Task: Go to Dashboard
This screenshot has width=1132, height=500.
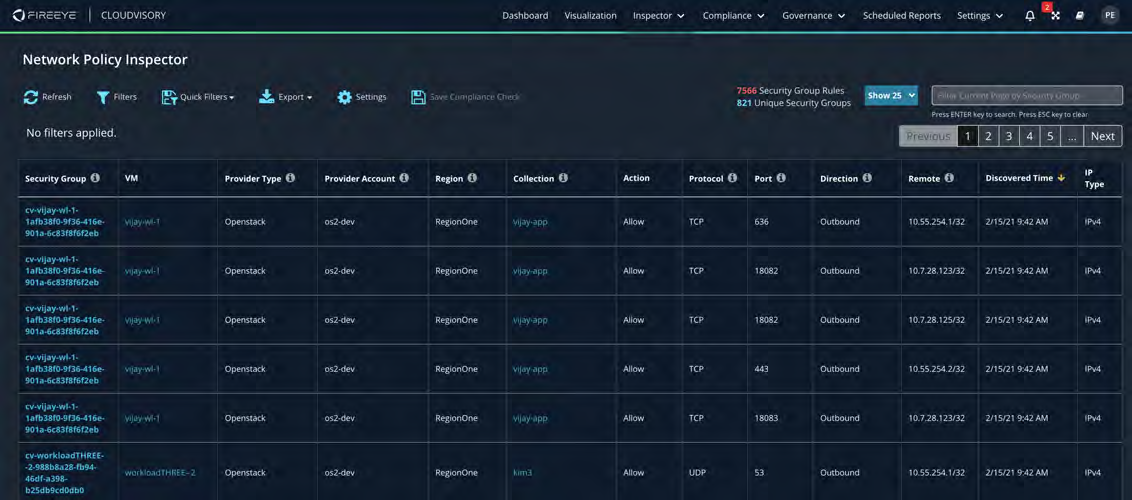Action: [525, 16]
